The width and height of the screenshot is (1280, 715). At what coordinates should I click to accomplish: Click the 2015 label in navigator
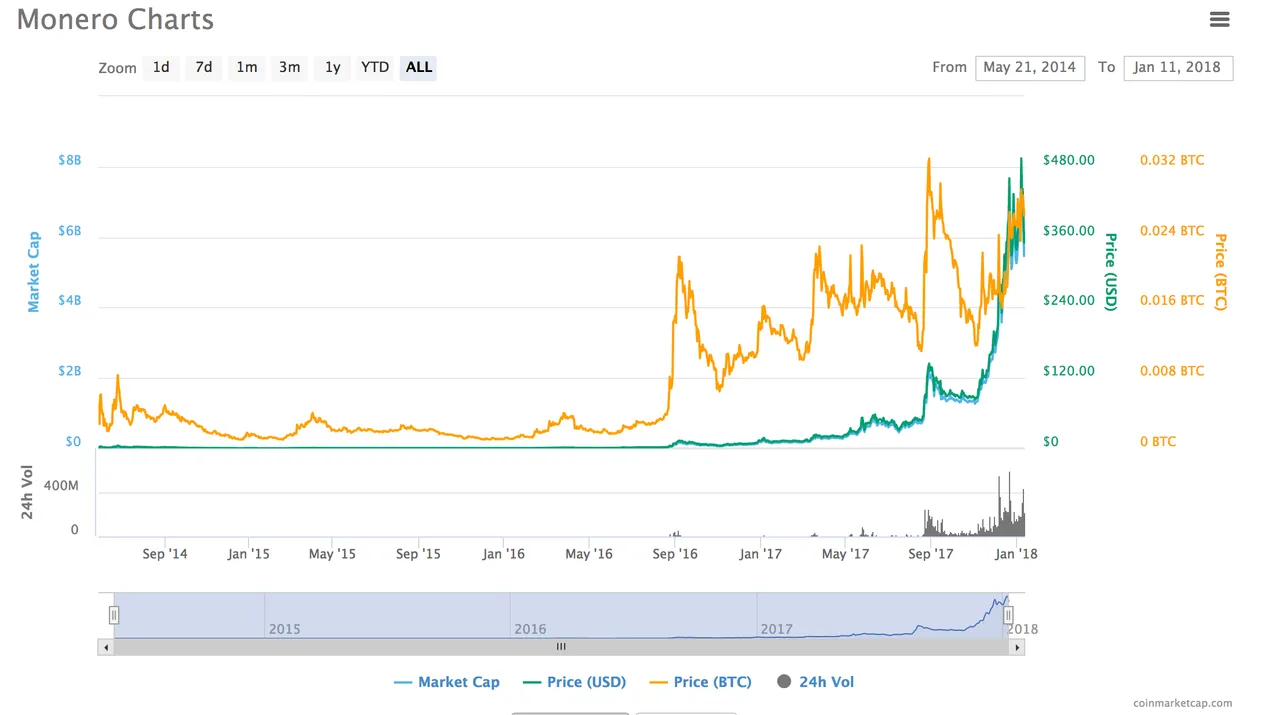(284, 629)
